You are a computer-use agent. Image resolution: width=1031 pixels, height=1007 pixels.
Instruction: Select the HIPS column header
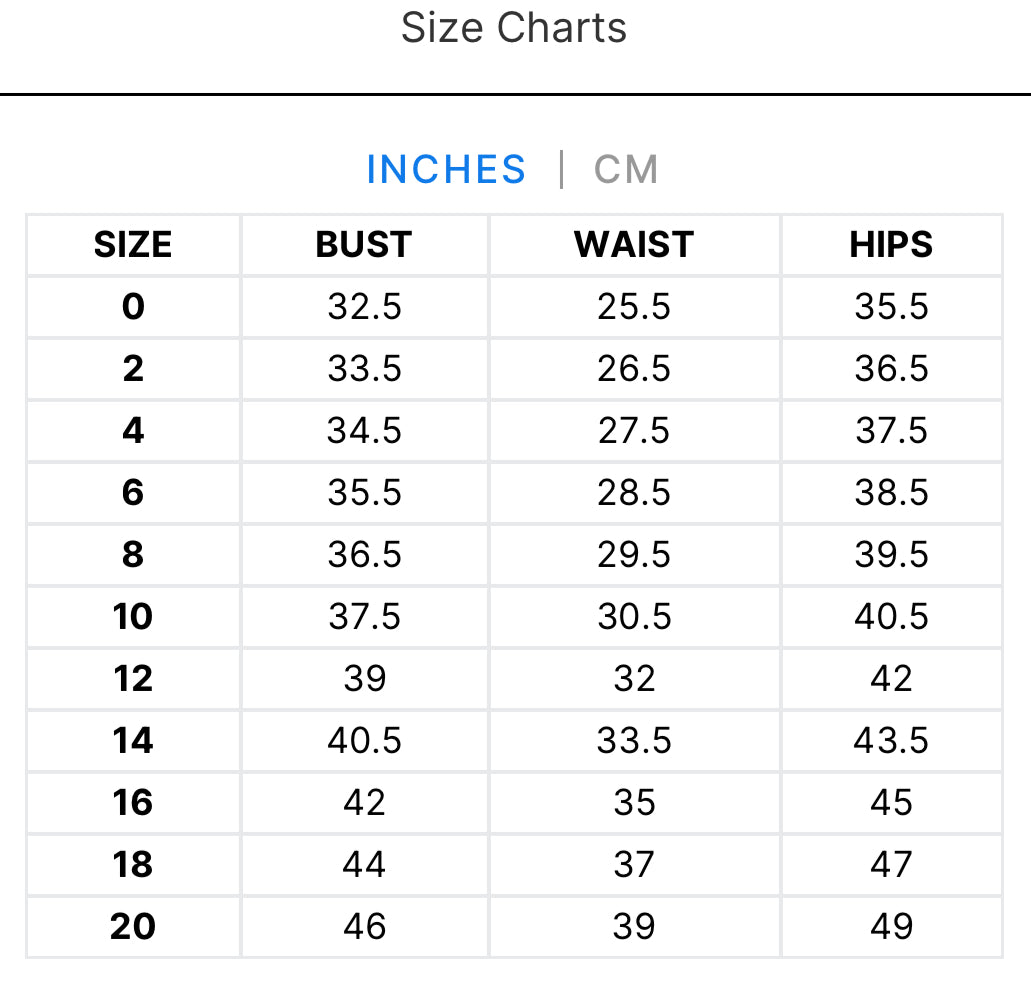click(x=891, y=245)
